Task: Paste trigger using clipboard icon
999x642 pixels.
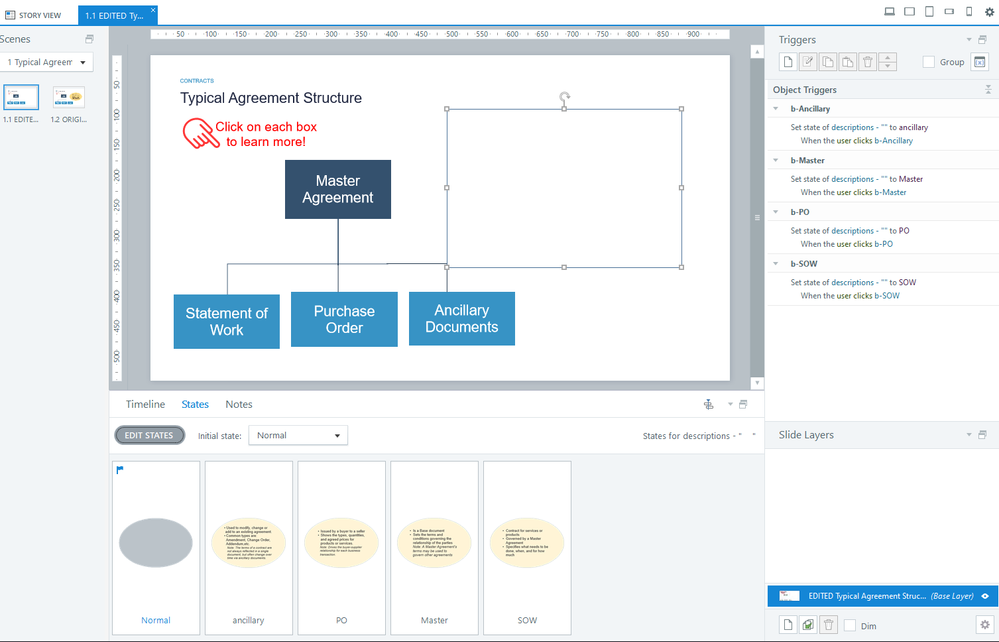Action: 847,62
